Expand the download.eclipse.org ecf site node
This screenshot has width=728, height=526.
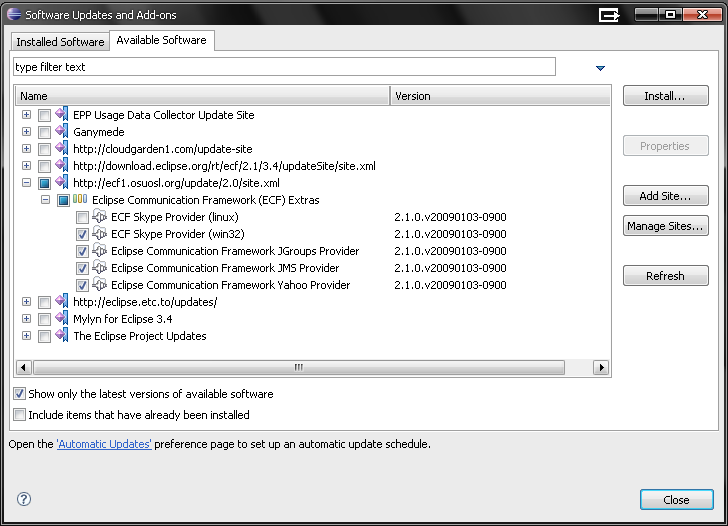tap(26, 165)
